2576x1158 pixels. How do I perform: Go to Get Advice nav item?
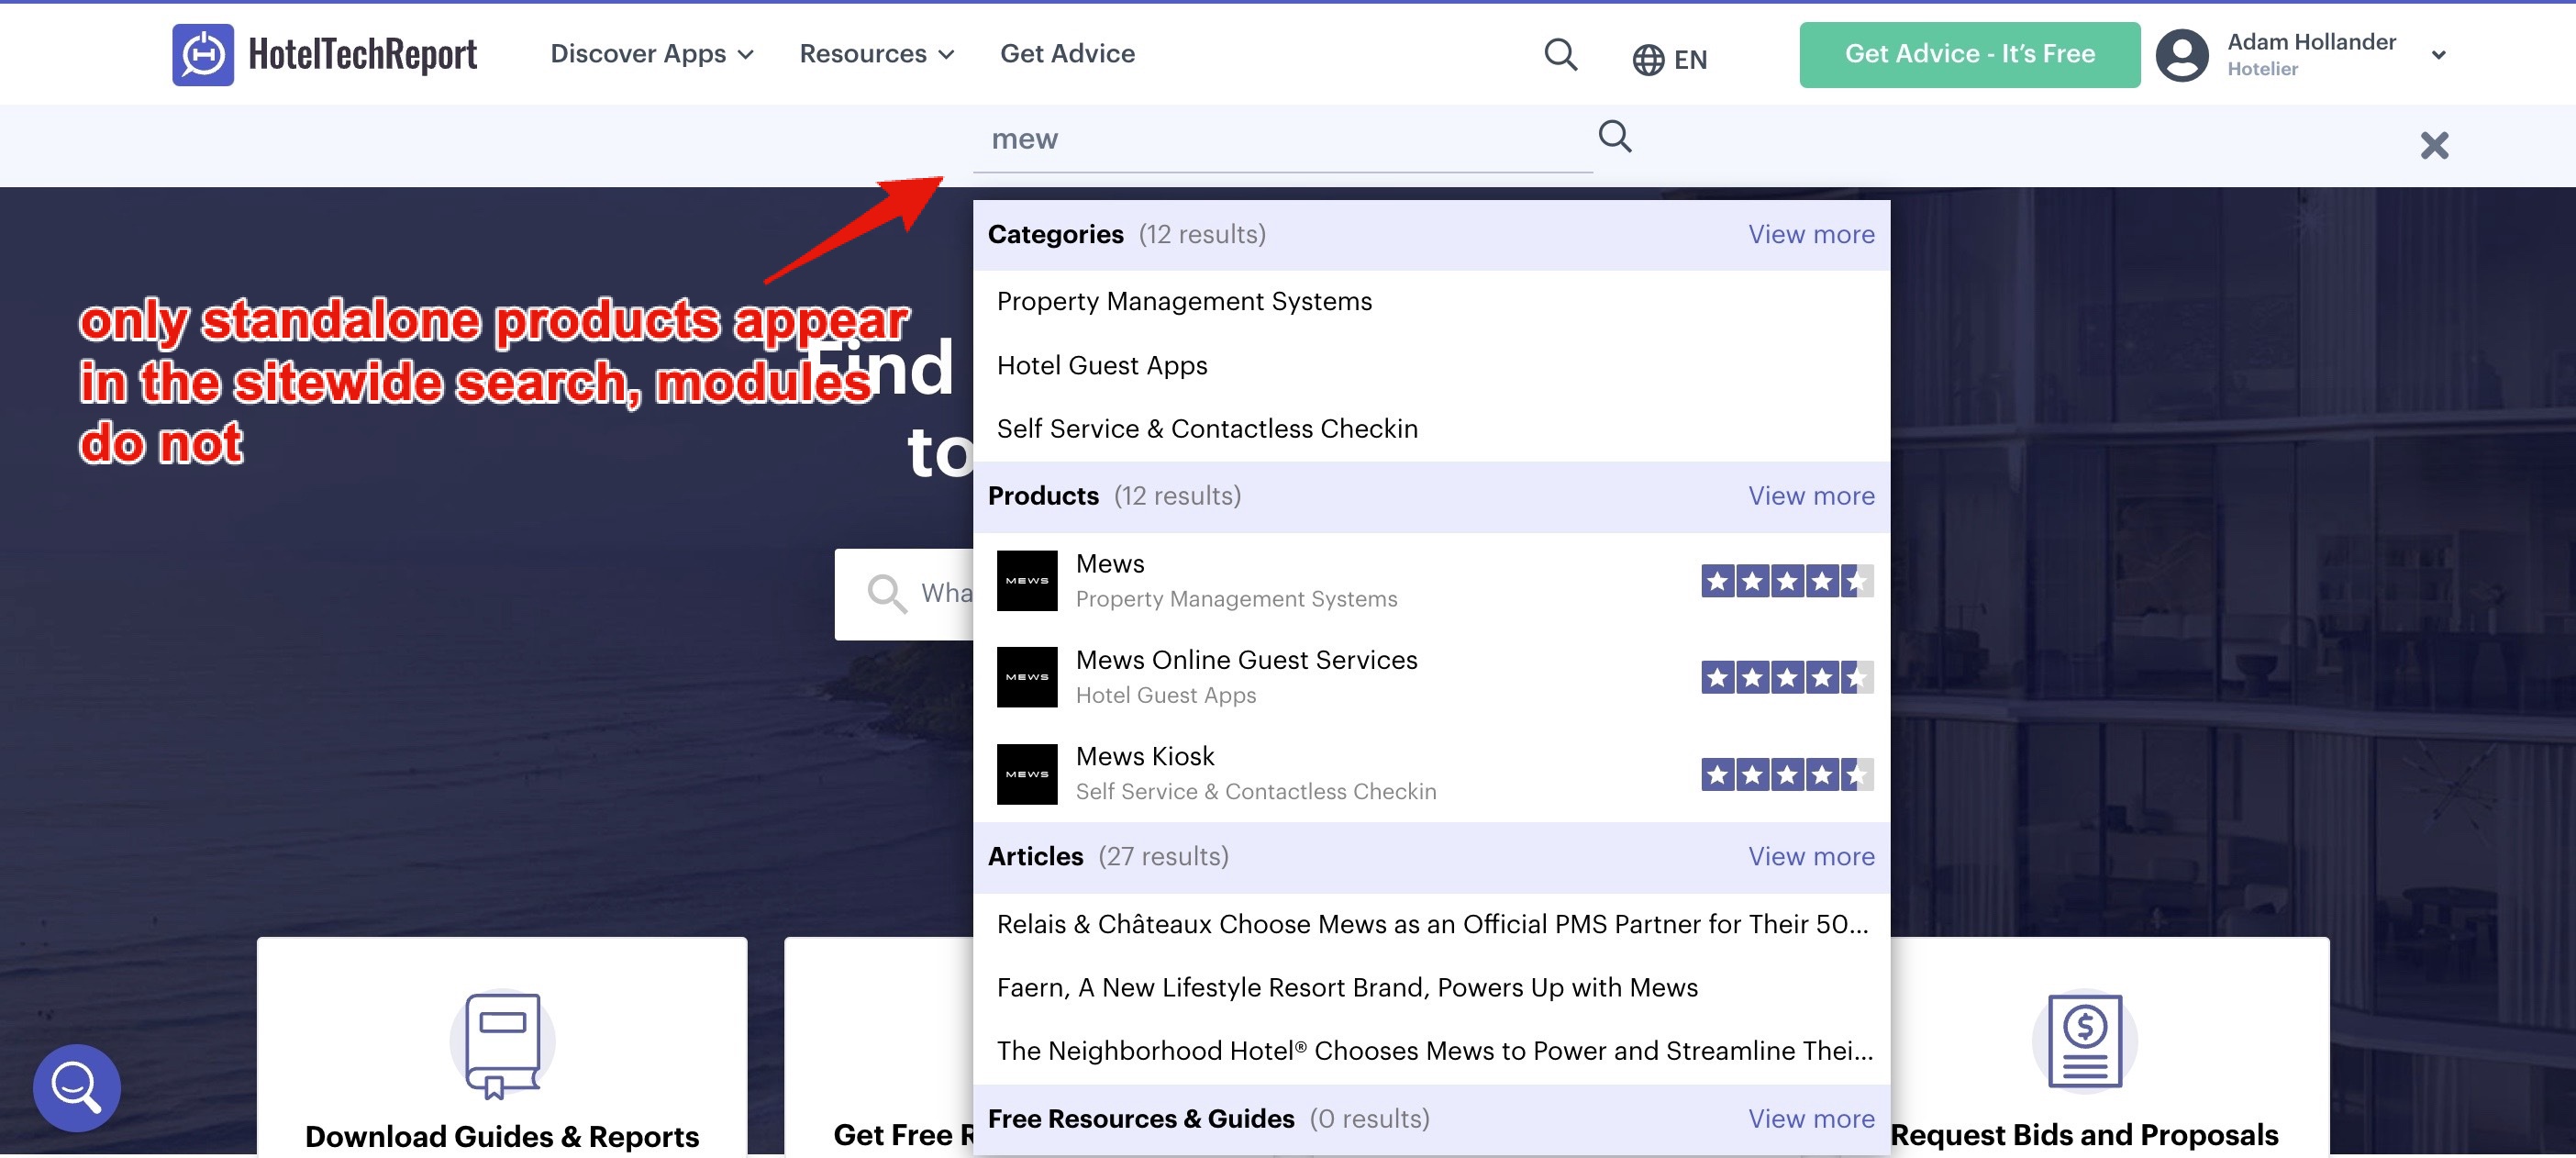[1067, 54]
